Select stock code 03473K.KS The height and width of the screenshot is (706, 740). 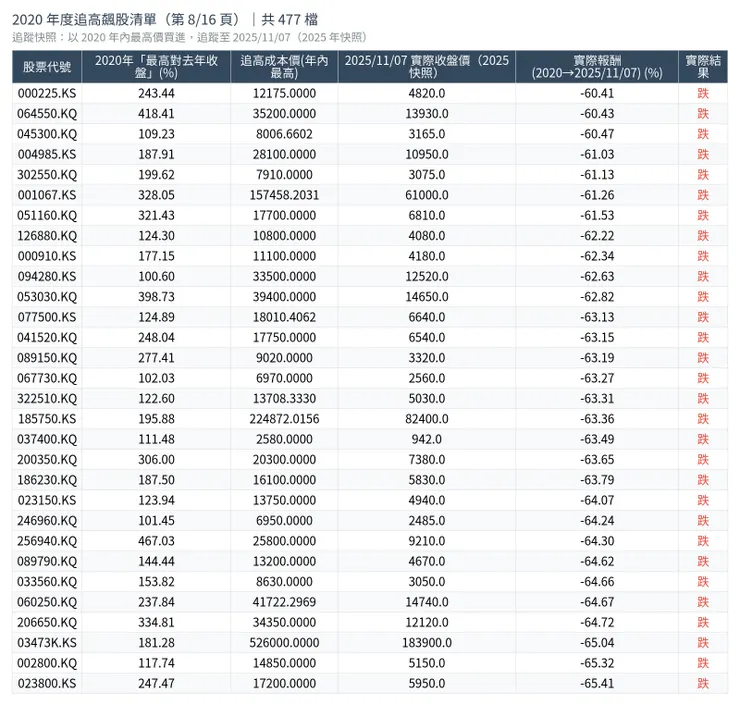coord(47,643)
